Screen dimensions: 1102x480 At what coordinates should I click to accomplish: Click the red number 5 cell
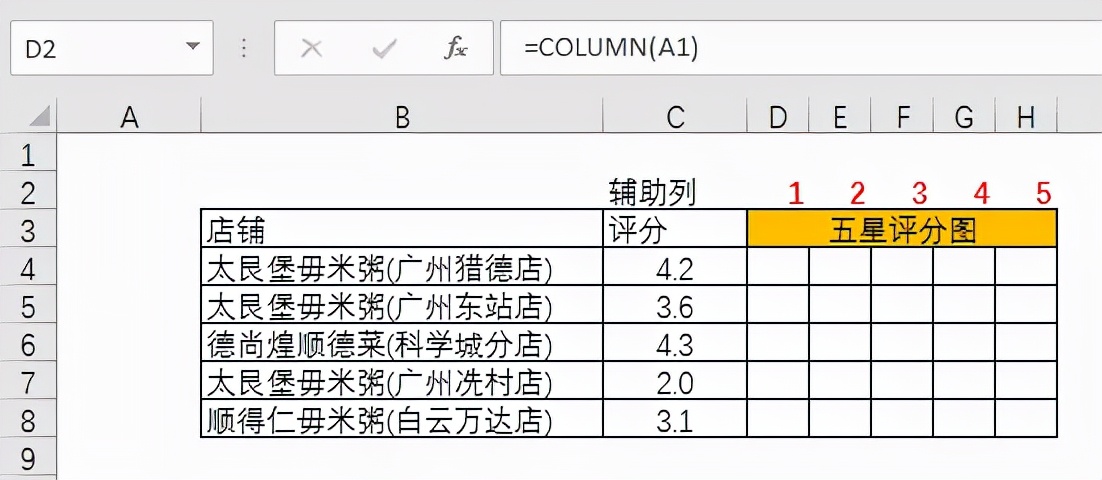point(1026,191)
